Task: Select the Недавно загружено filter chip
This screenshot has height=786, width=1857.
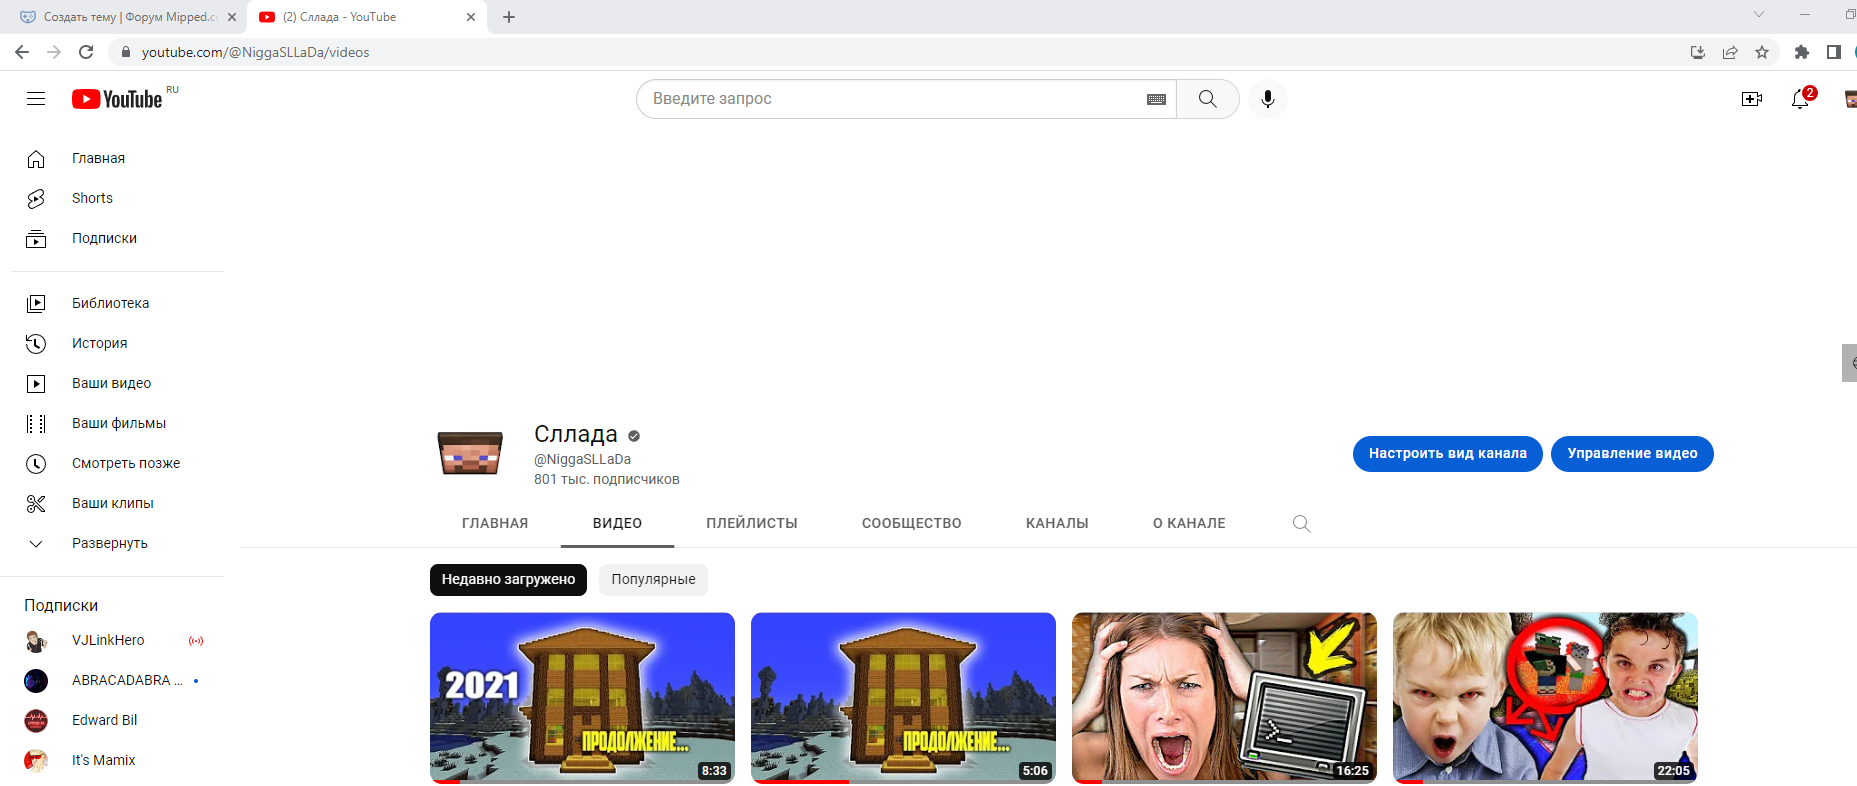Action: pos(508,579)
